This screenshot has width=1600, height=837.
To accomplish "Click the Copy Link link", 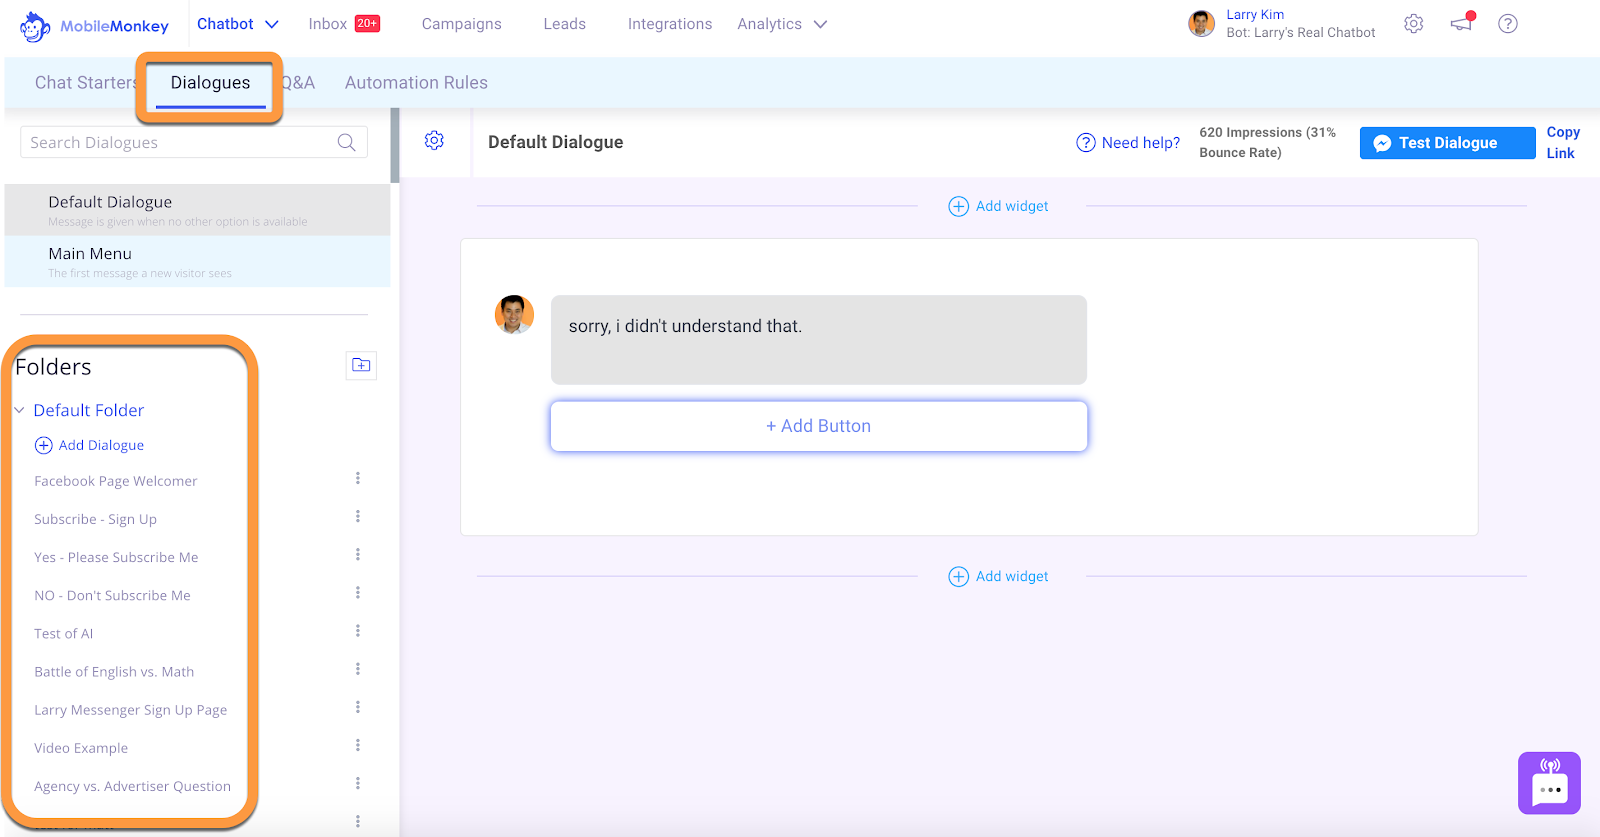I will pos(1562,142).
